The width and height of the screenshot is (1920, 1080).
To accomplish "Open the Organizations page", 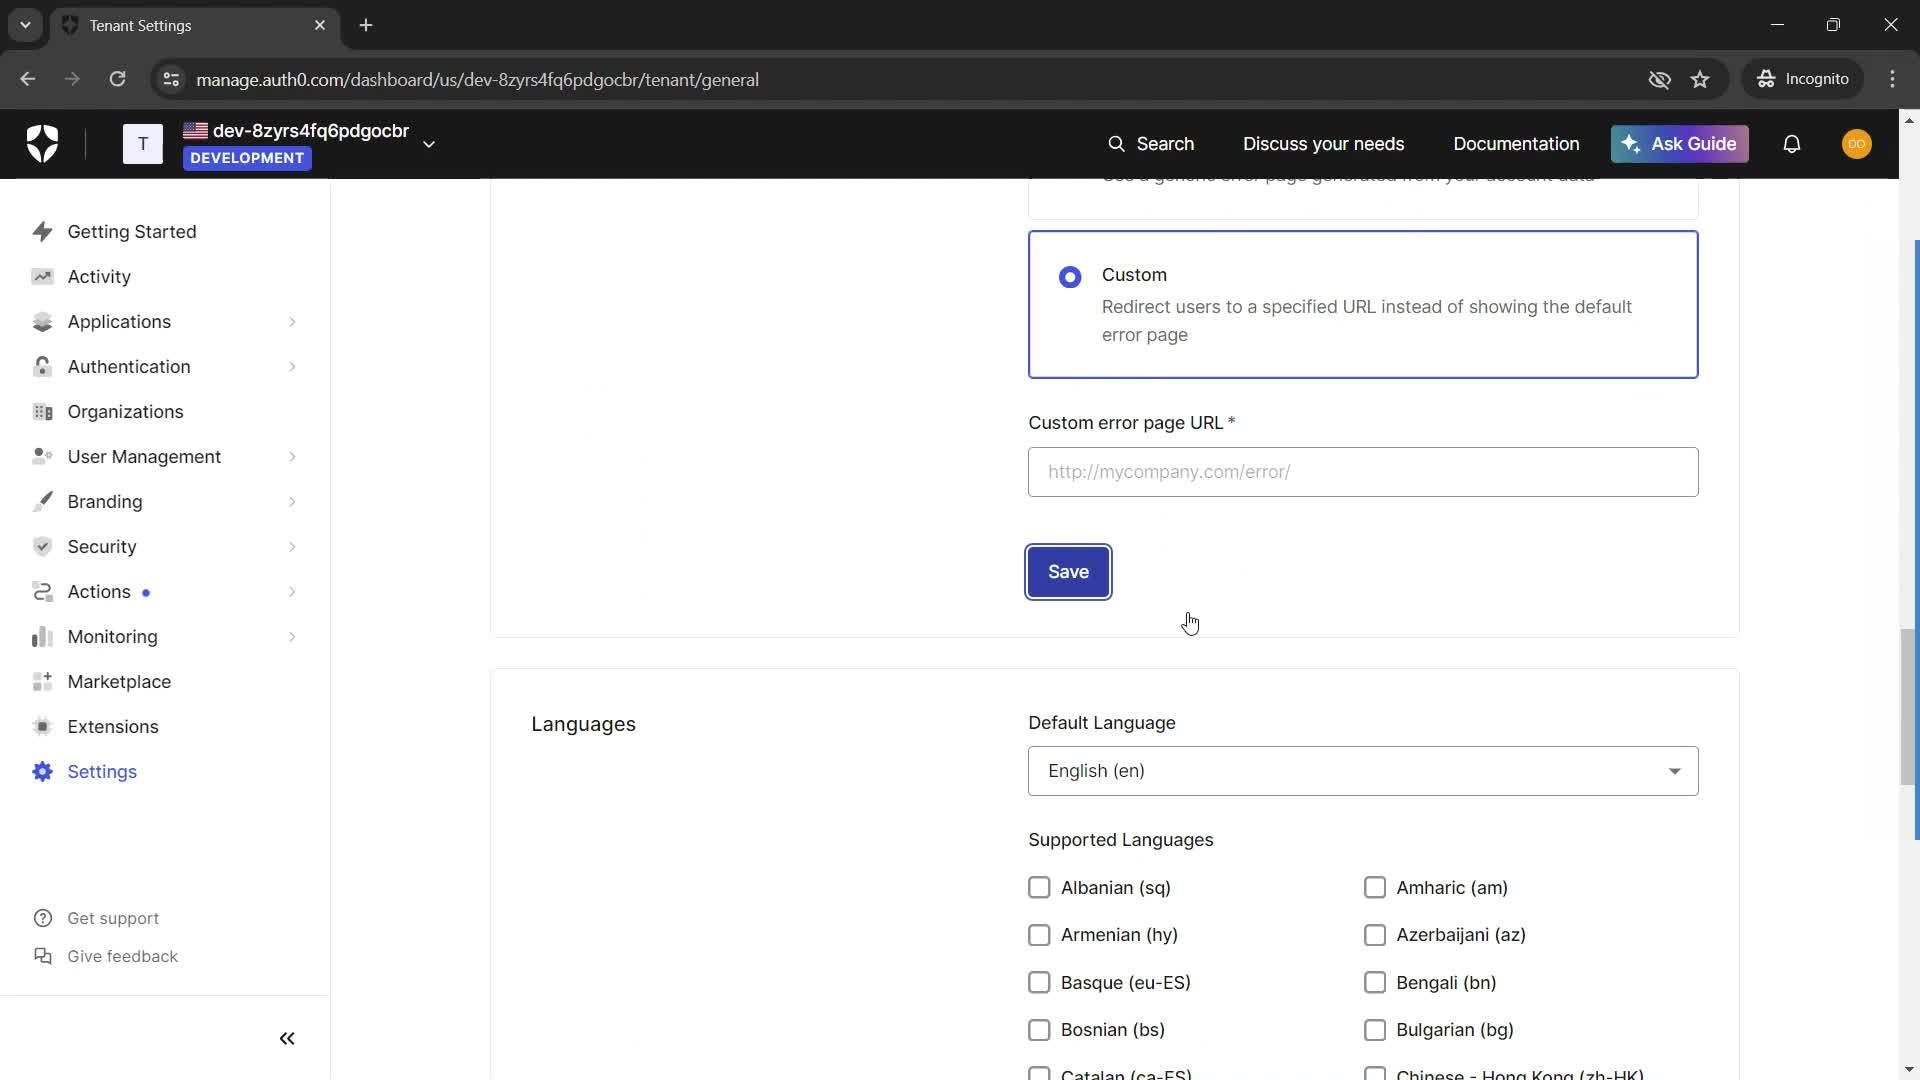I will coord(125,412).
